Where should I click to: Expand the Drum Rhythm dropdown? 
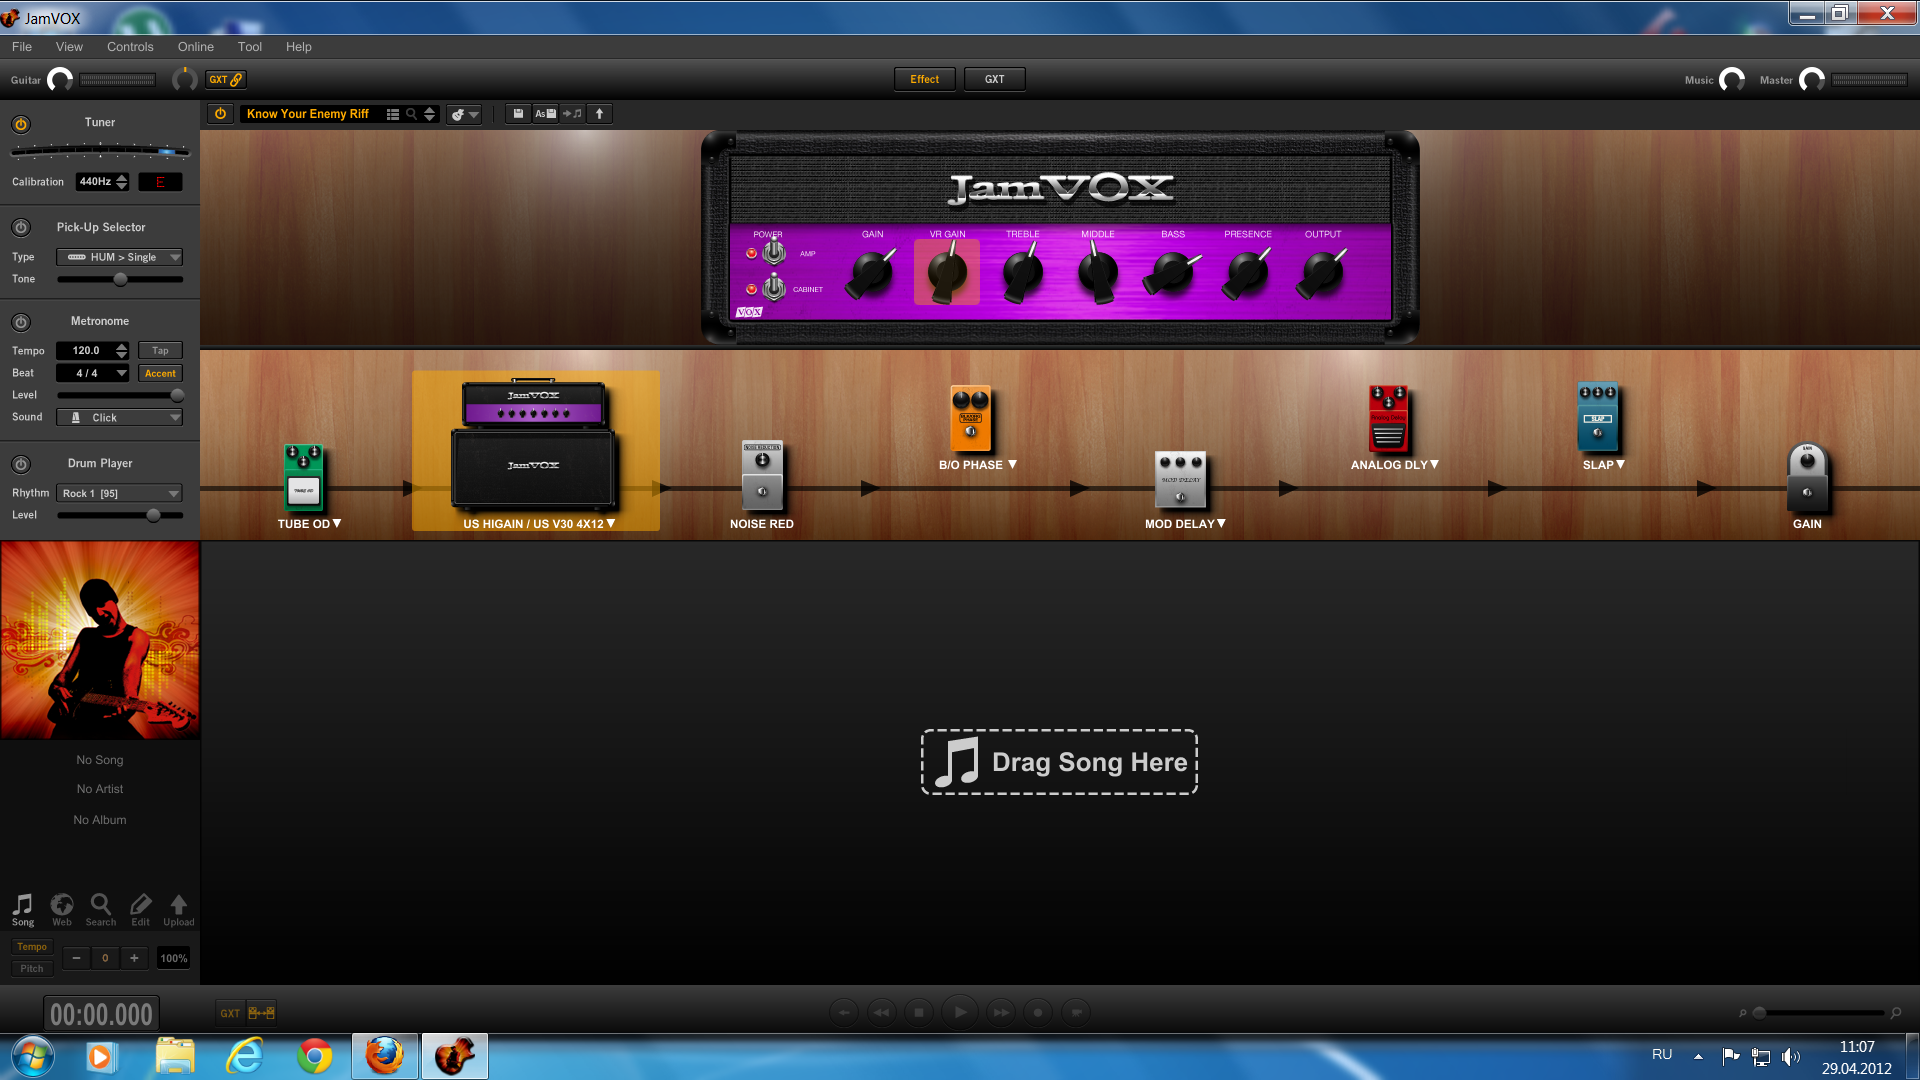[x=120, y=493]
